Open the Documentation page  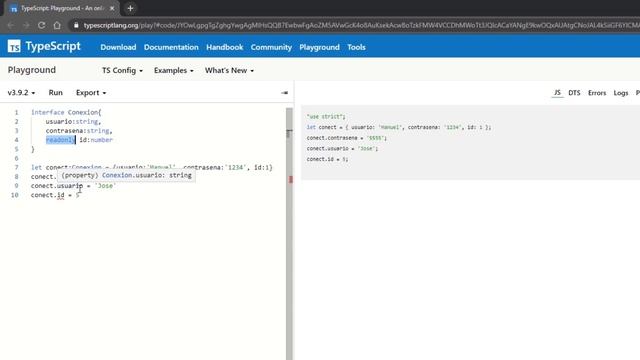(171, 47)
